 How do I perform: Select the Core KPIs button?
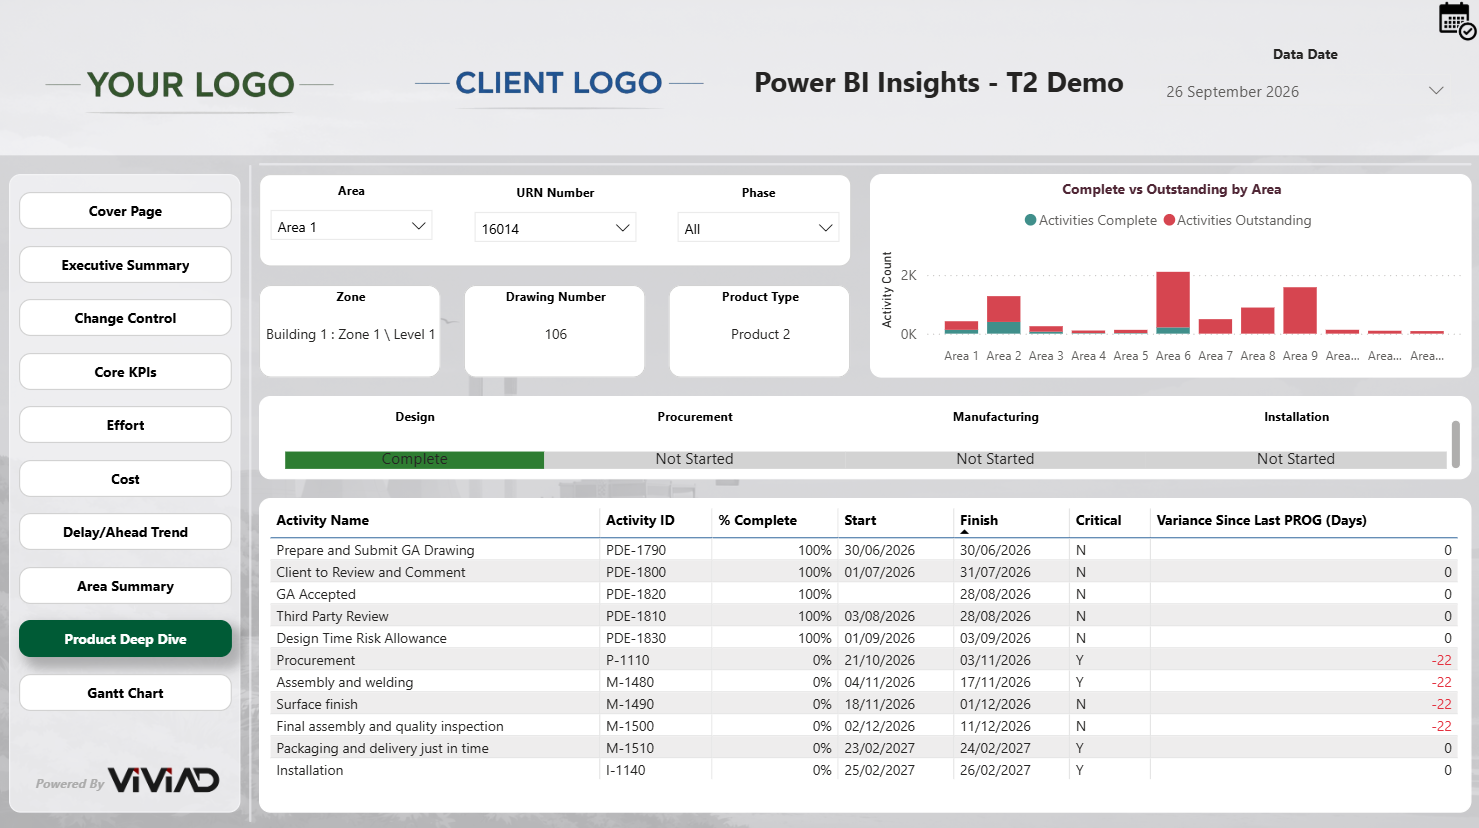pos(125,372)
